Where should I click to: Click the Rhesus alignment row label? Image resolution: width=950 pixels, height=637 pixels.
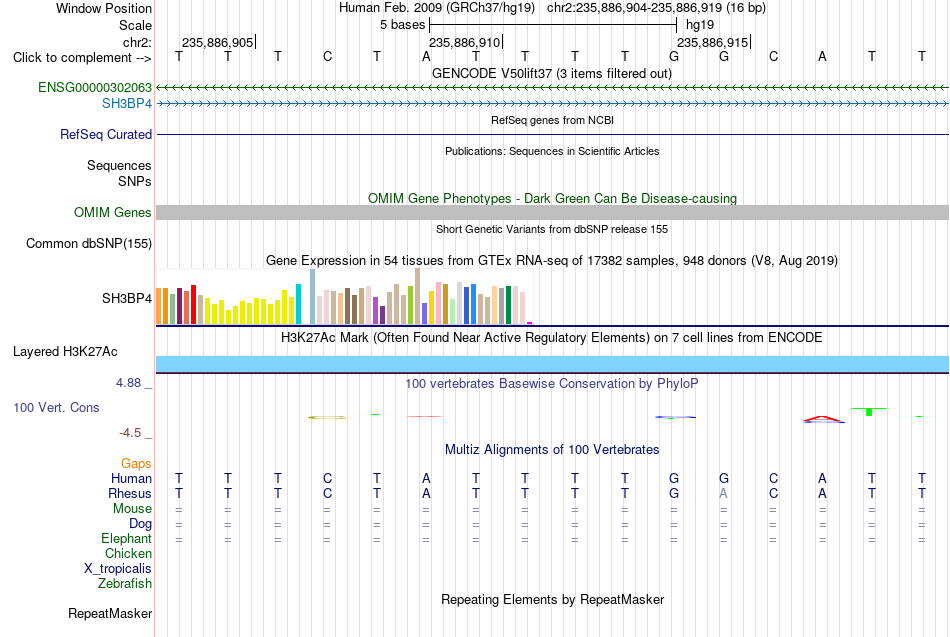click(130, 494)
